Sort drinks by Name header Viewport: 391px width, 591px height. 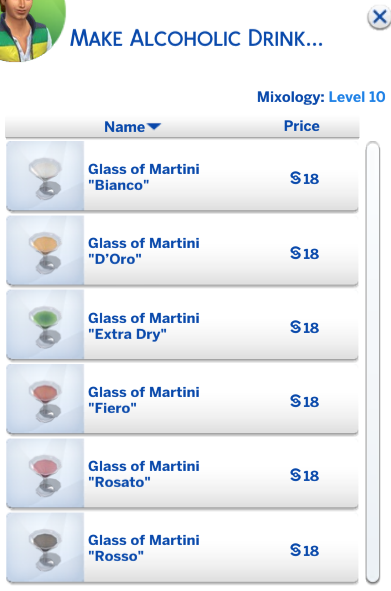124,127
